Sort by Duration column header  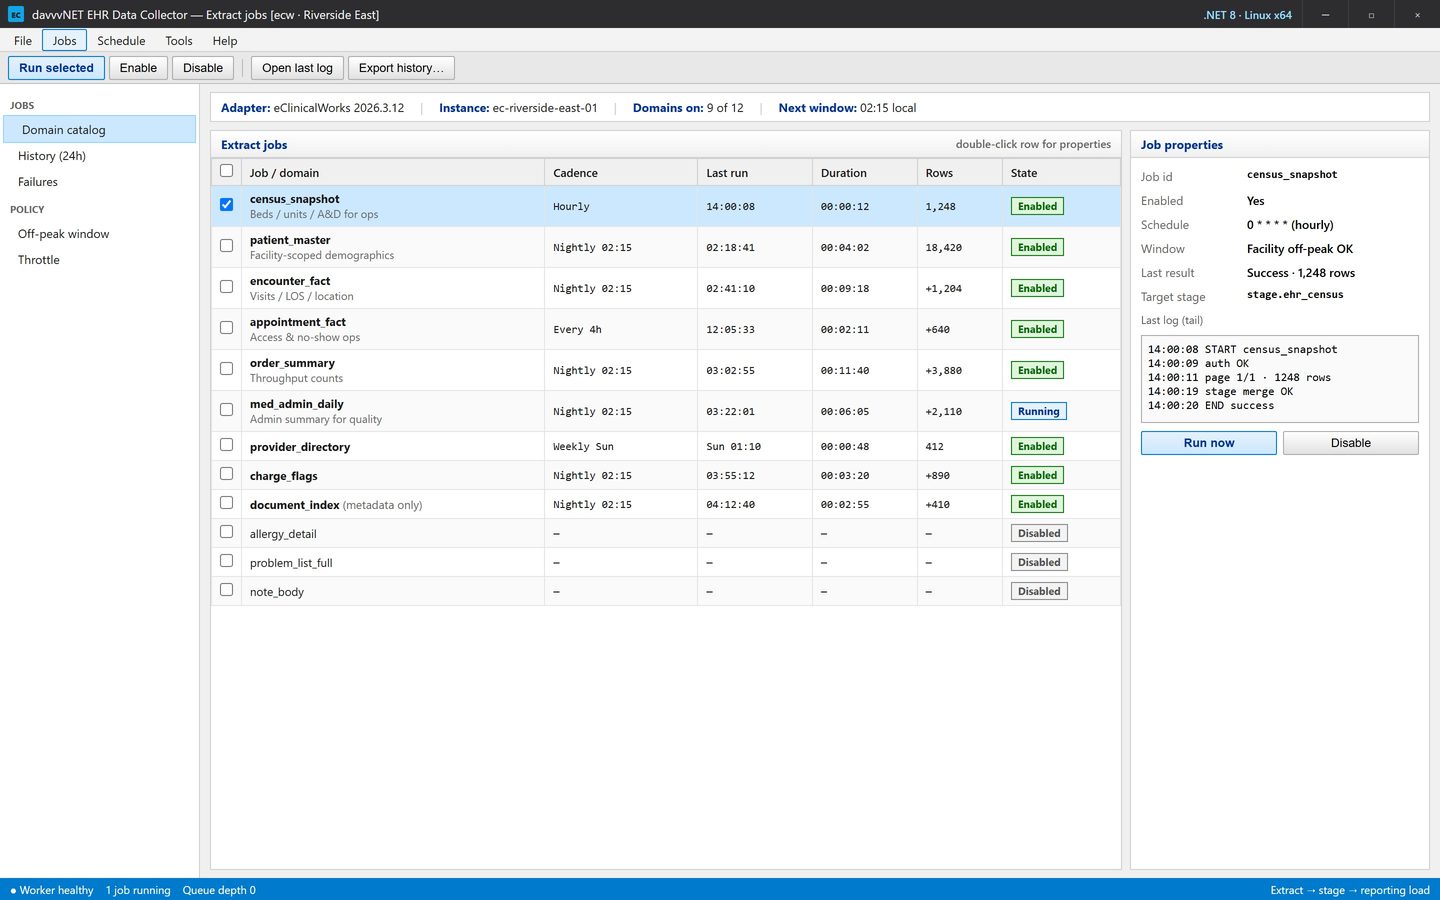pyautogui.click(x=865, y=172)
